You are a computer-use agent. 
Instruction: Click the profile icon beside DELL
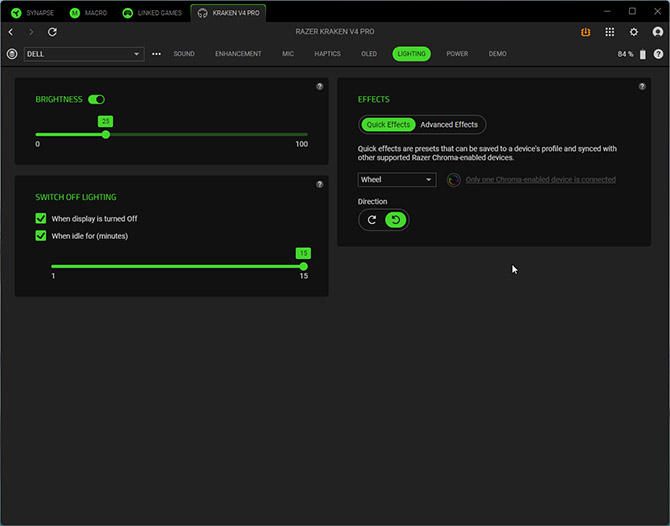12,54
